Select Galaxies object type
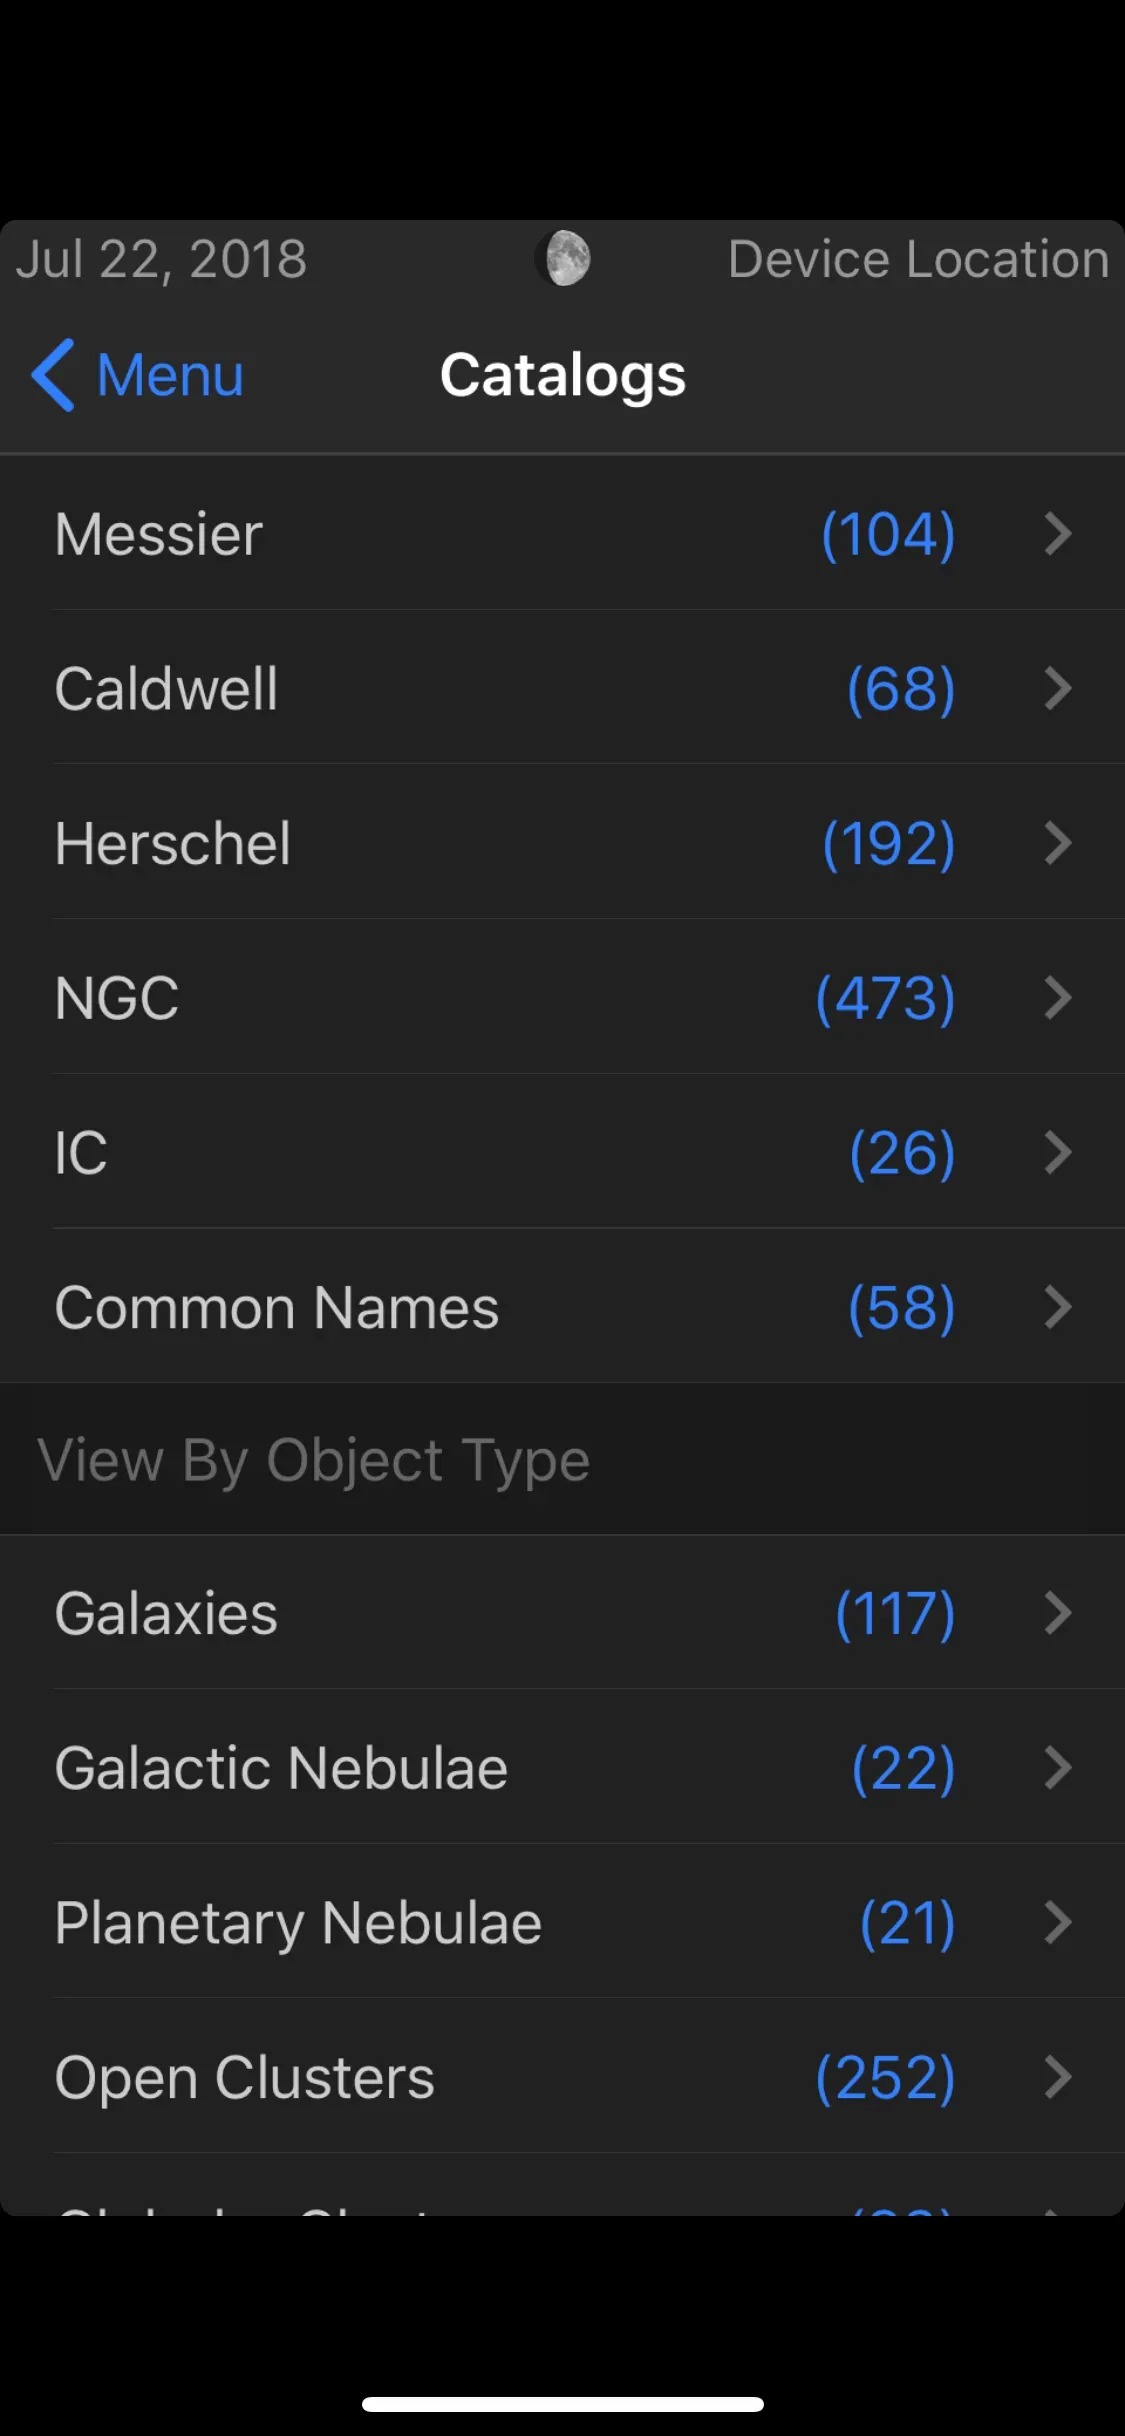Image resolution: width=1125 pixels, height=2436 pixels. (167, 1613)
